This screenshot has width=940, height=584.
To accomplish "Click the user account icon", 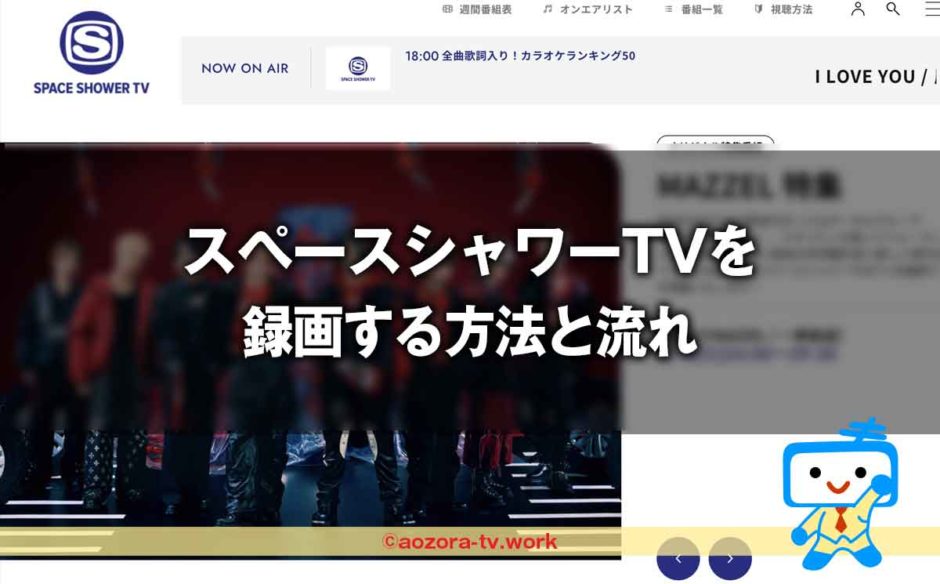I will tap(856, 9).
